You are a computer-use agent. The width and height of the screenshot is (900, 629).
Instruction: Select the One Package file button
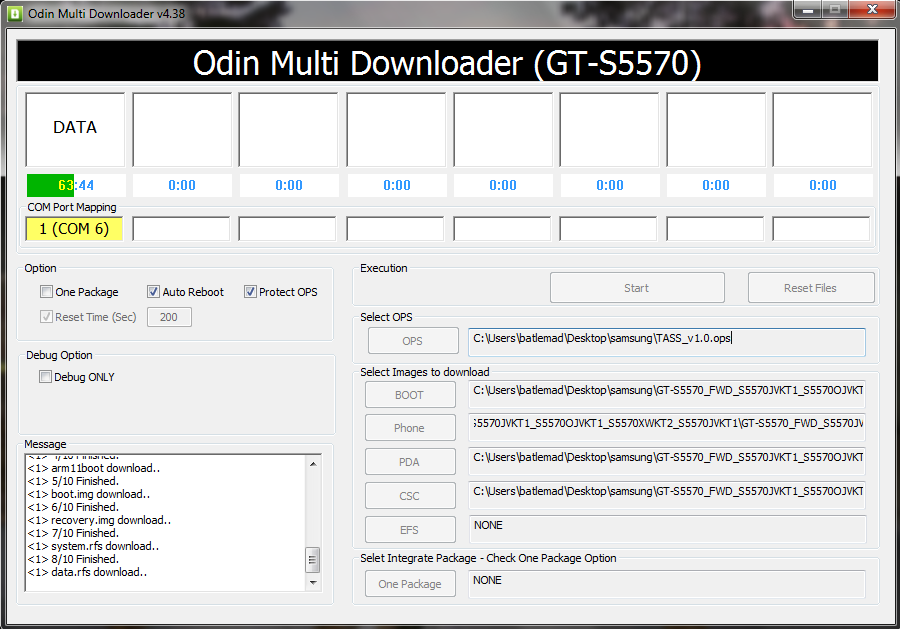pyautogui.click(x=410, y=584)
